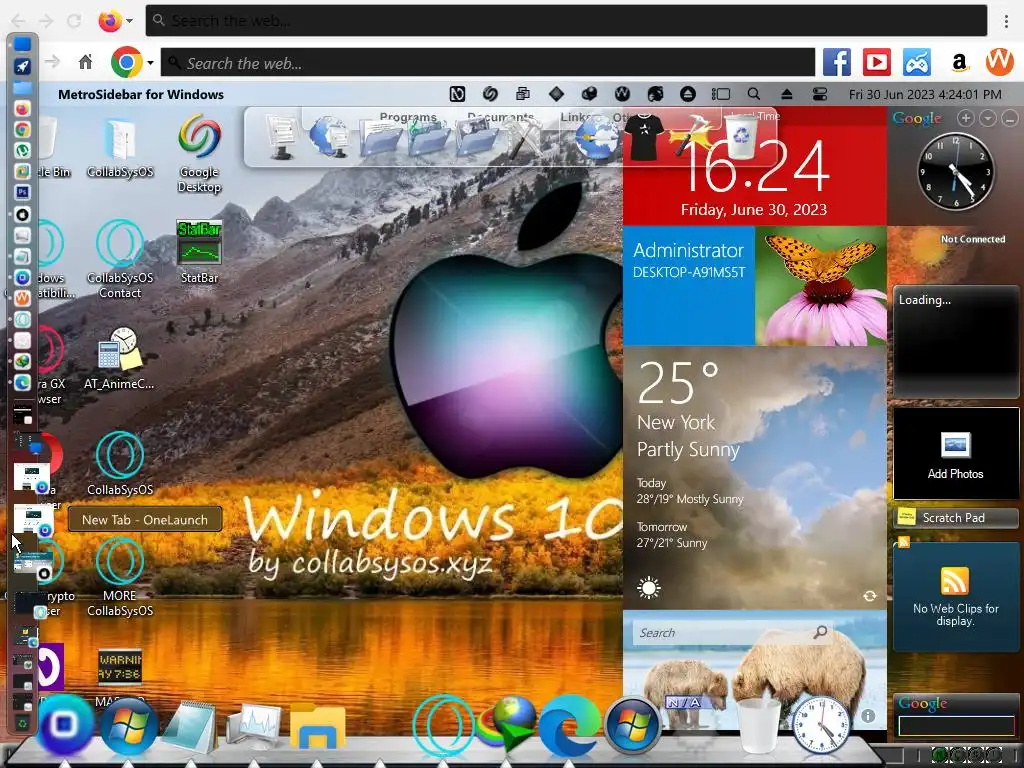Open the Google Desktop shortcut
This screenshot has width=1024, height=768.
tap(199, 153)
